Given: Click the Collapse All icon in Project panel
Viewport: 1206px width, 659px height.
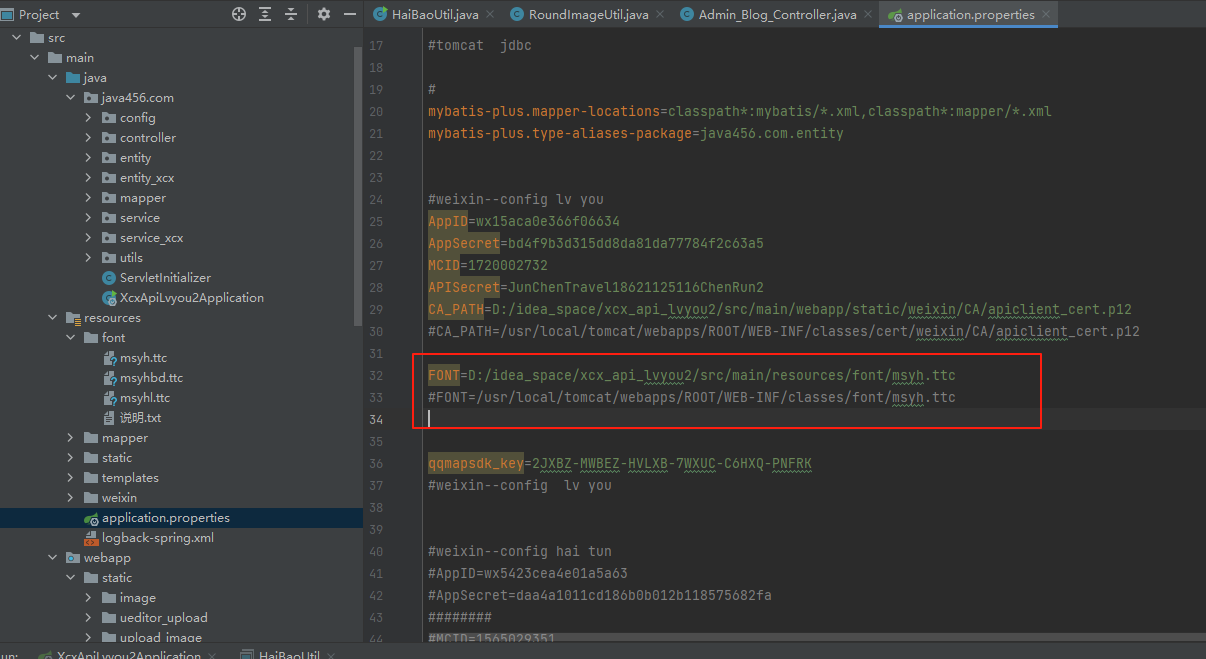Looking at the screenshot, I should [291, 14].
